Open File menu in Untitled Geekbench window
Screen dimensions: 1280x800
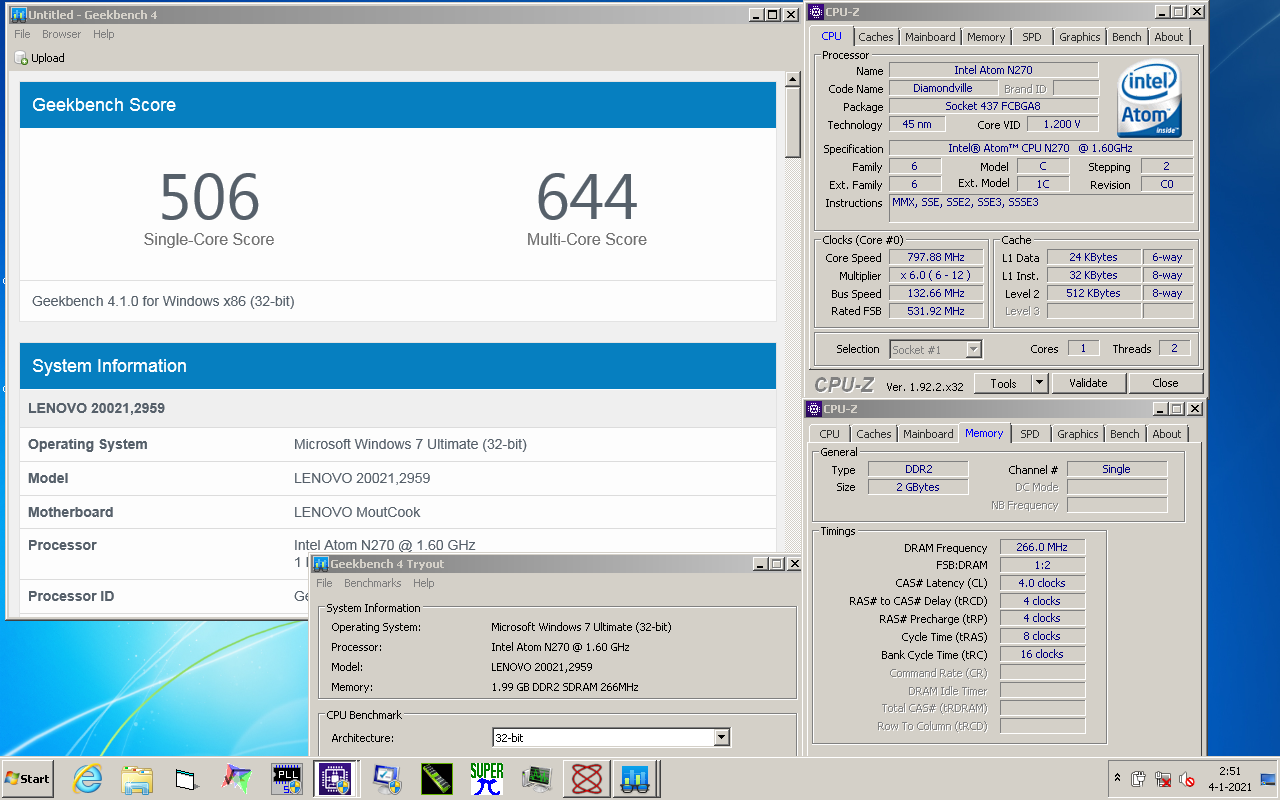pyautogui.click(x=22, y=34)
